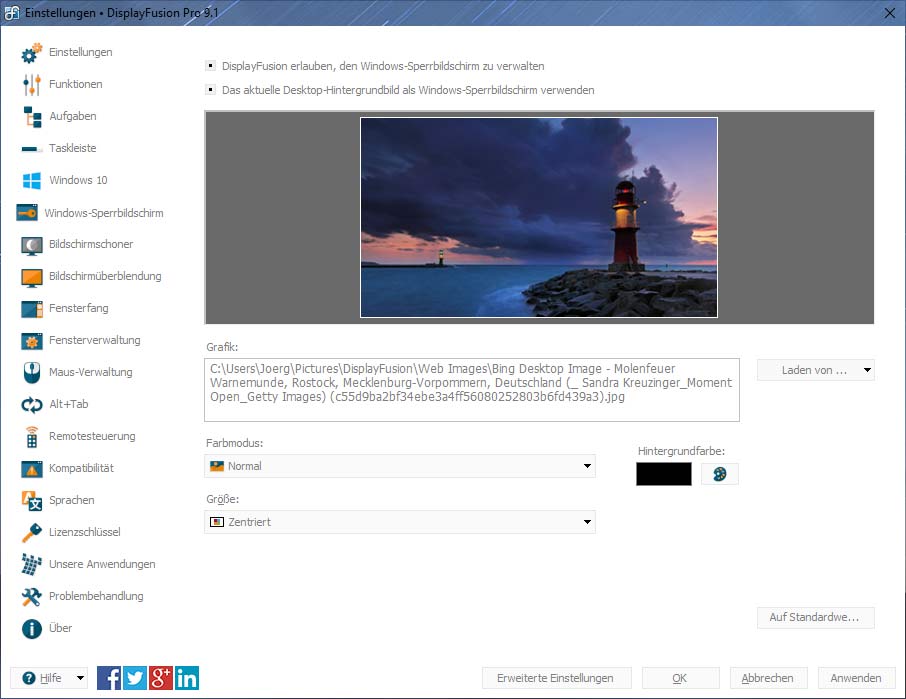Image resolution: width=906 pixels, height=699 pixels.
Task: Click the Auf Standardwerte reset button
Action: (x=816, y=618)
